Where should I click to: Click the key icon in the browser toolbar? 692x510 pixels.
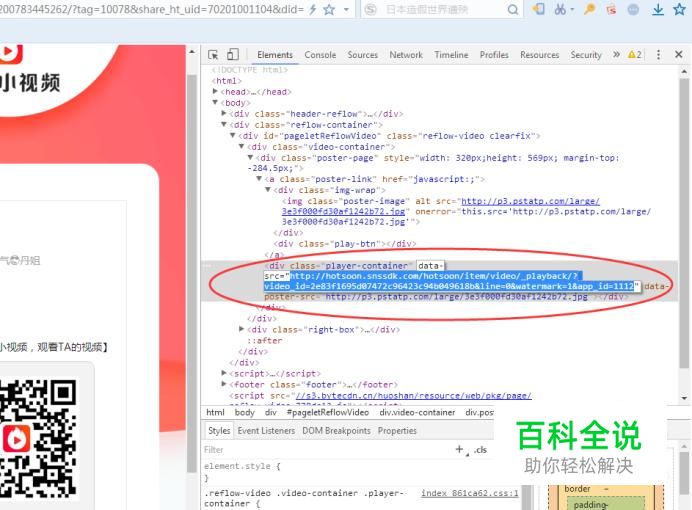[589, 9]
